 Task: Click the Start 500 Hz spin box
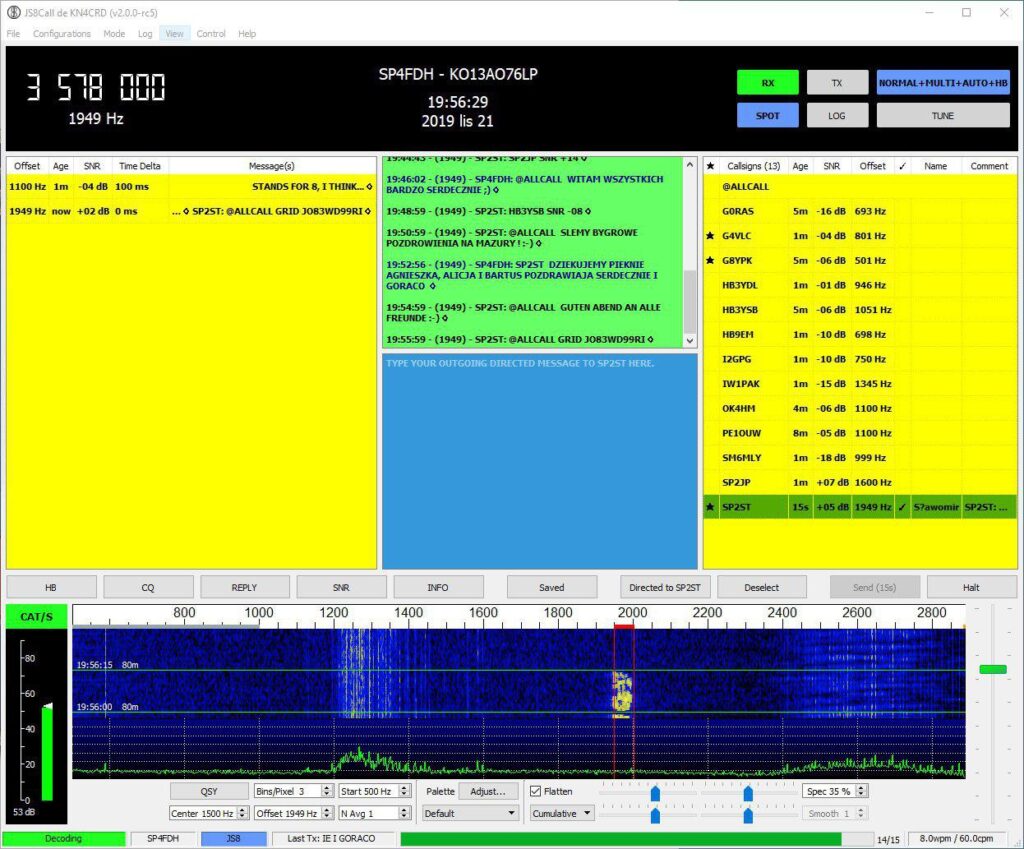375,792
